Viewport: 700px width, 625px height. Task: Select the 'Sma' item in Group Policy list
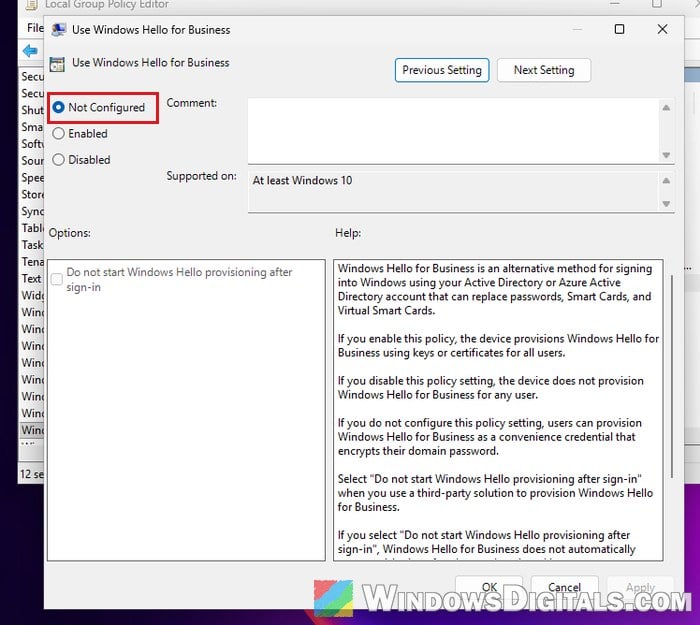coord(32,127)
